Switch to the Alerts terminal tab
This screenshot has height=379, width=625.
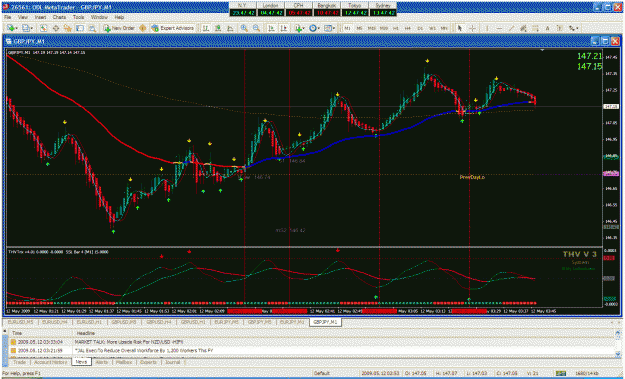click(102, 362)
